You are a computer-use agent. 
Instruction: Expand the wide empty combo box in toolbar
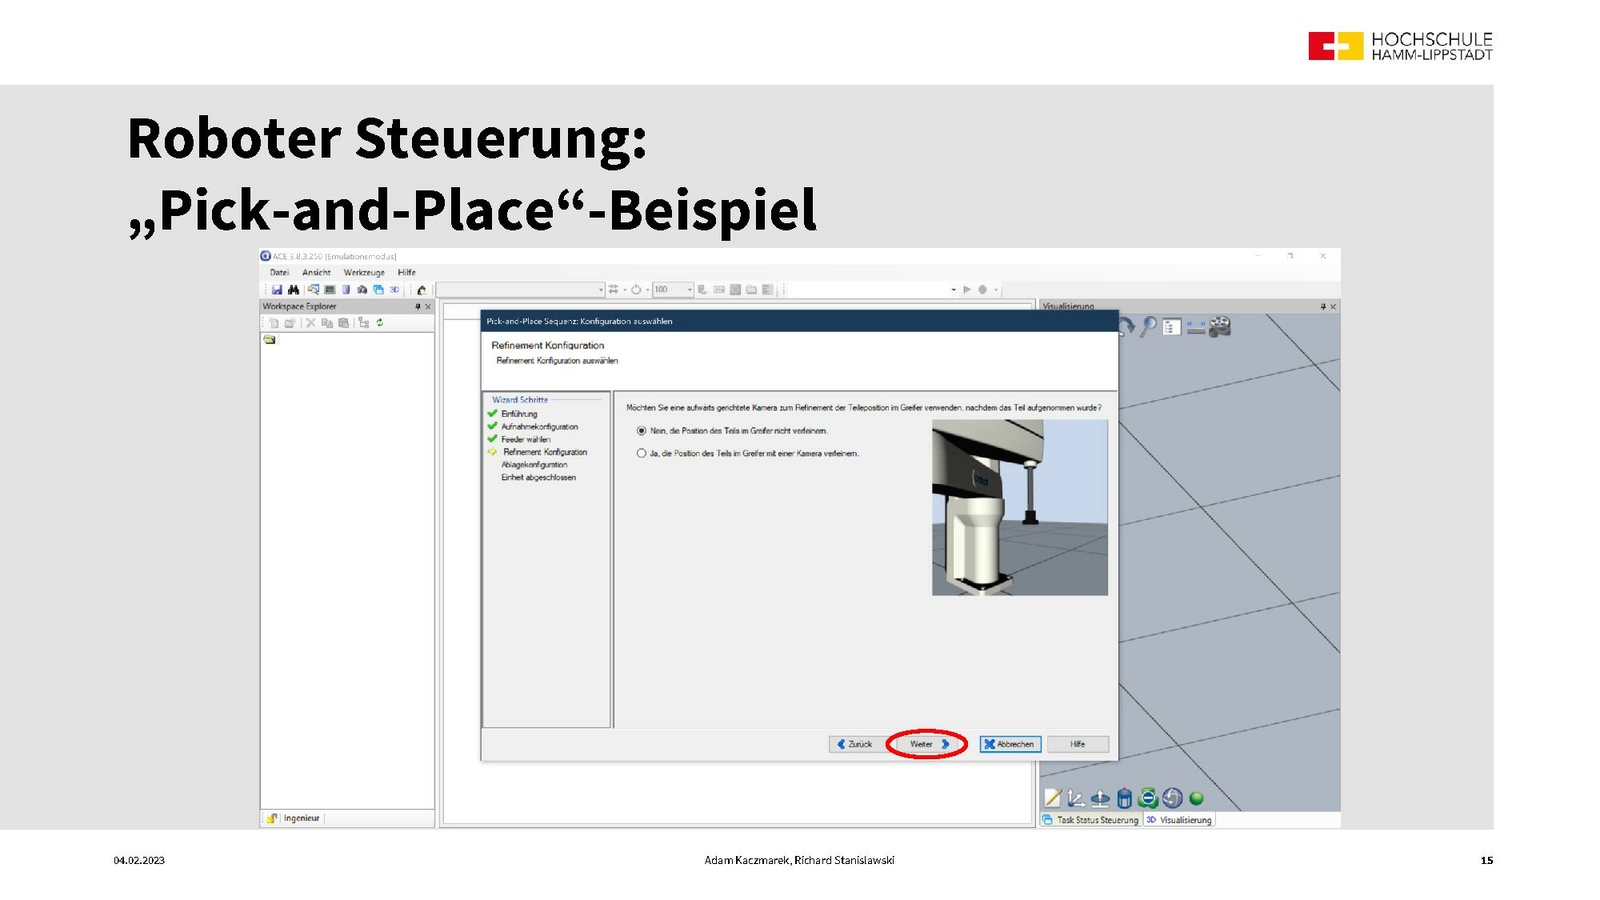click(601, 290)
